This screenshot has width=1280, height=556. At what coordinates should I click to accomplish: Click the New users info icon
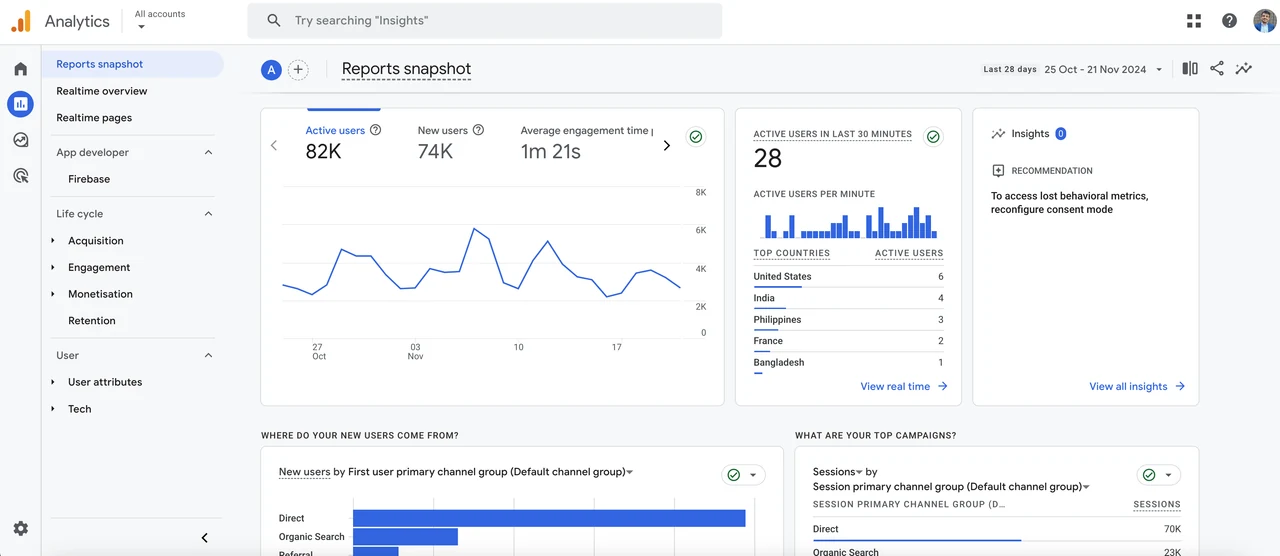[x=478, y=130]
